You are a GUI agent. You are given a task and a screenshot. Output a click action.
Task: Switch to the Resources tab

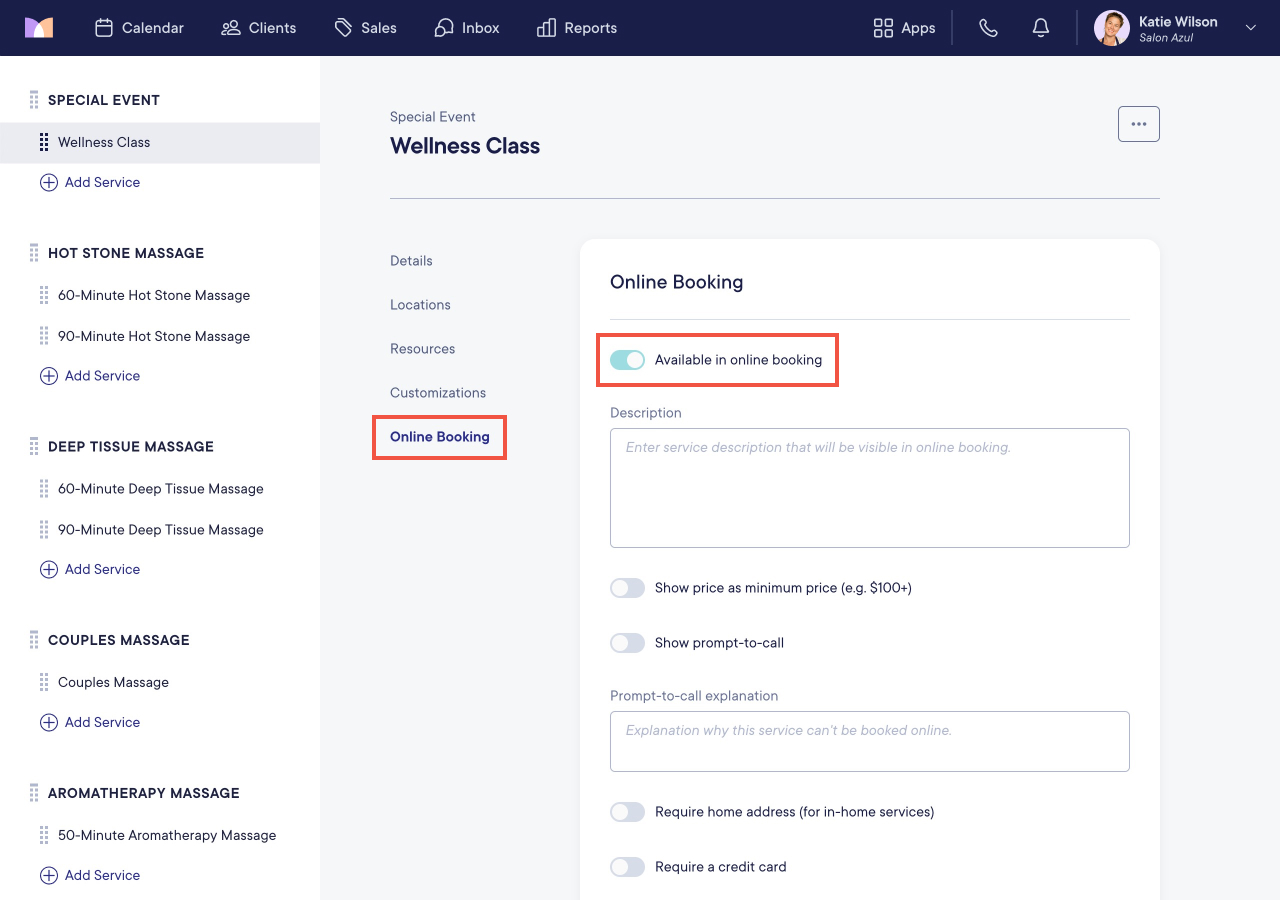pyautogui.click(x=422, y=349)
